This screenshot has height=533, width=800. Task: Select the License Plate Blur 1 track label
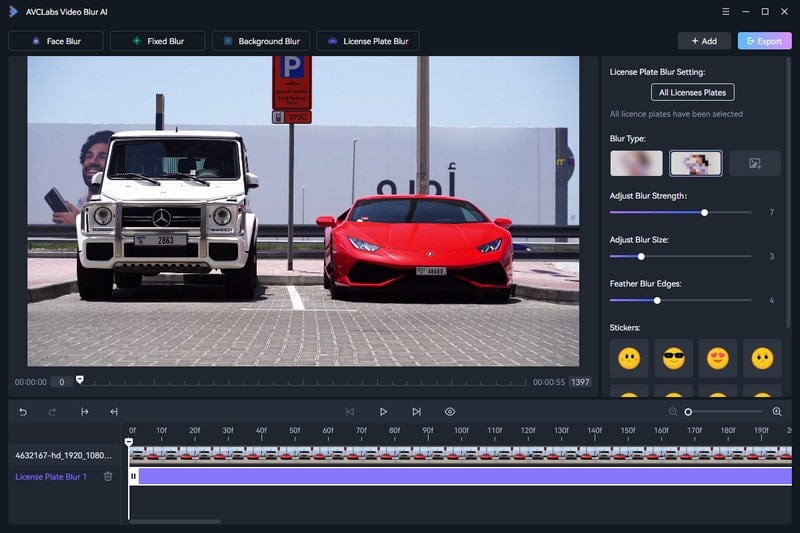point(51,476)
